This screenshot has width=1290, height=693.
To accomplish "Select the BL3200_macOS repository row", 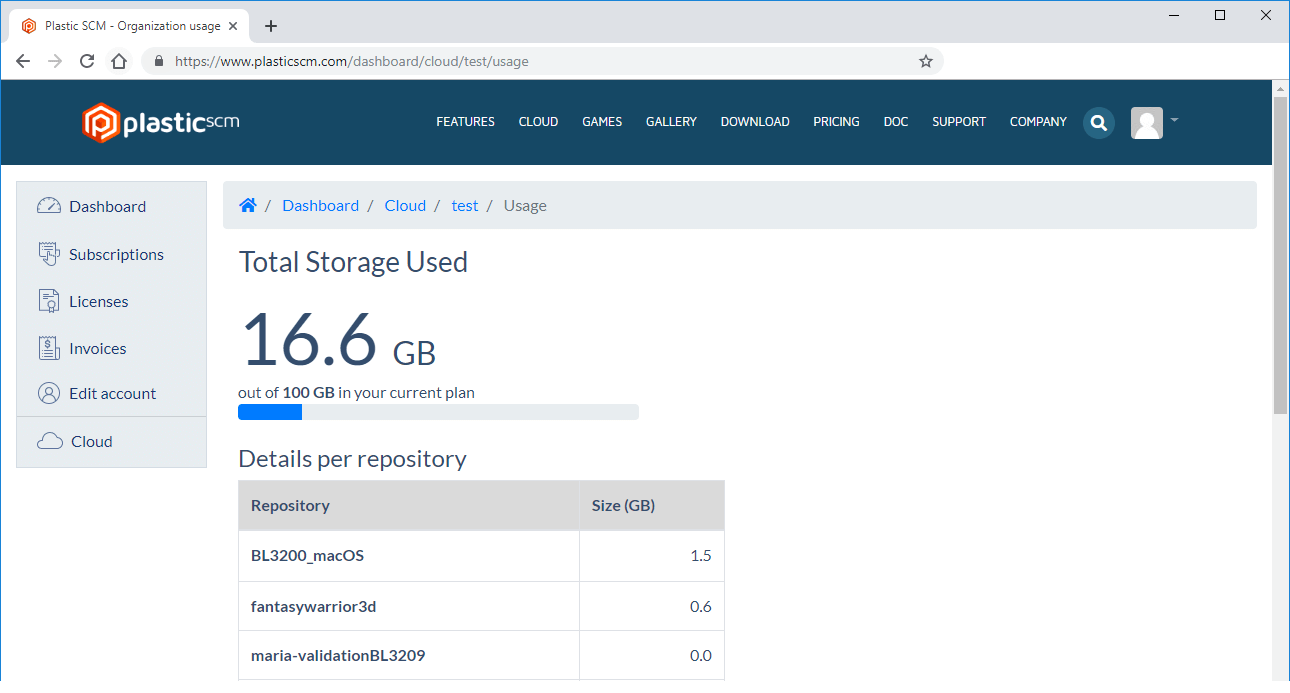I will coord(481,555).
